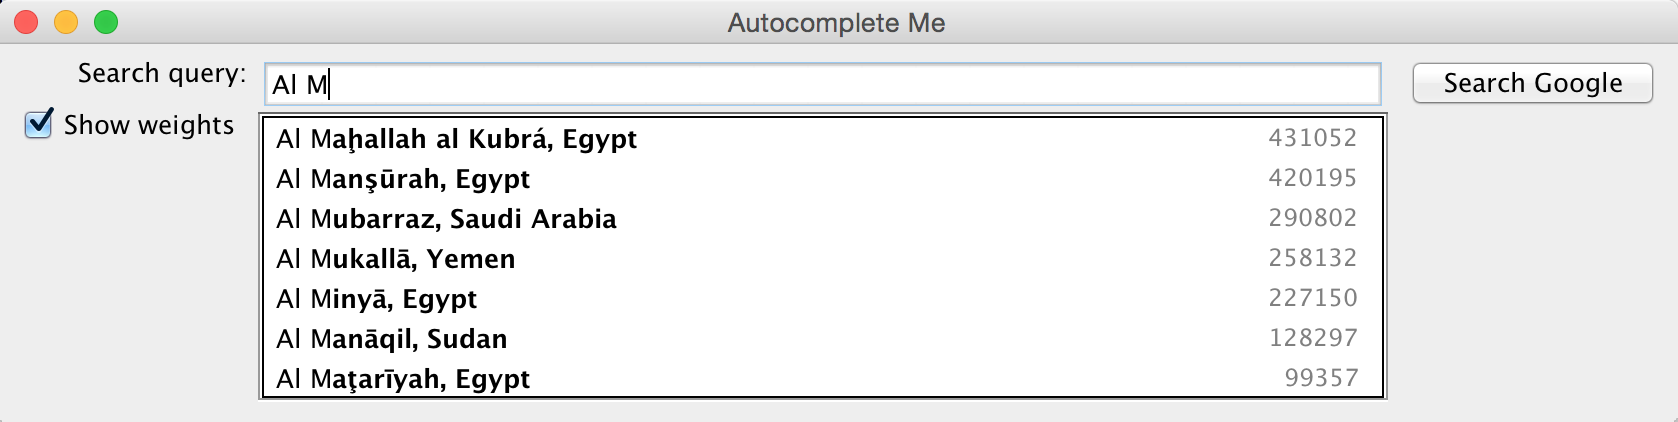
Task: Pick Al Mubarraz, Saudi Arabia suggestion
Action: coord(446,219)
